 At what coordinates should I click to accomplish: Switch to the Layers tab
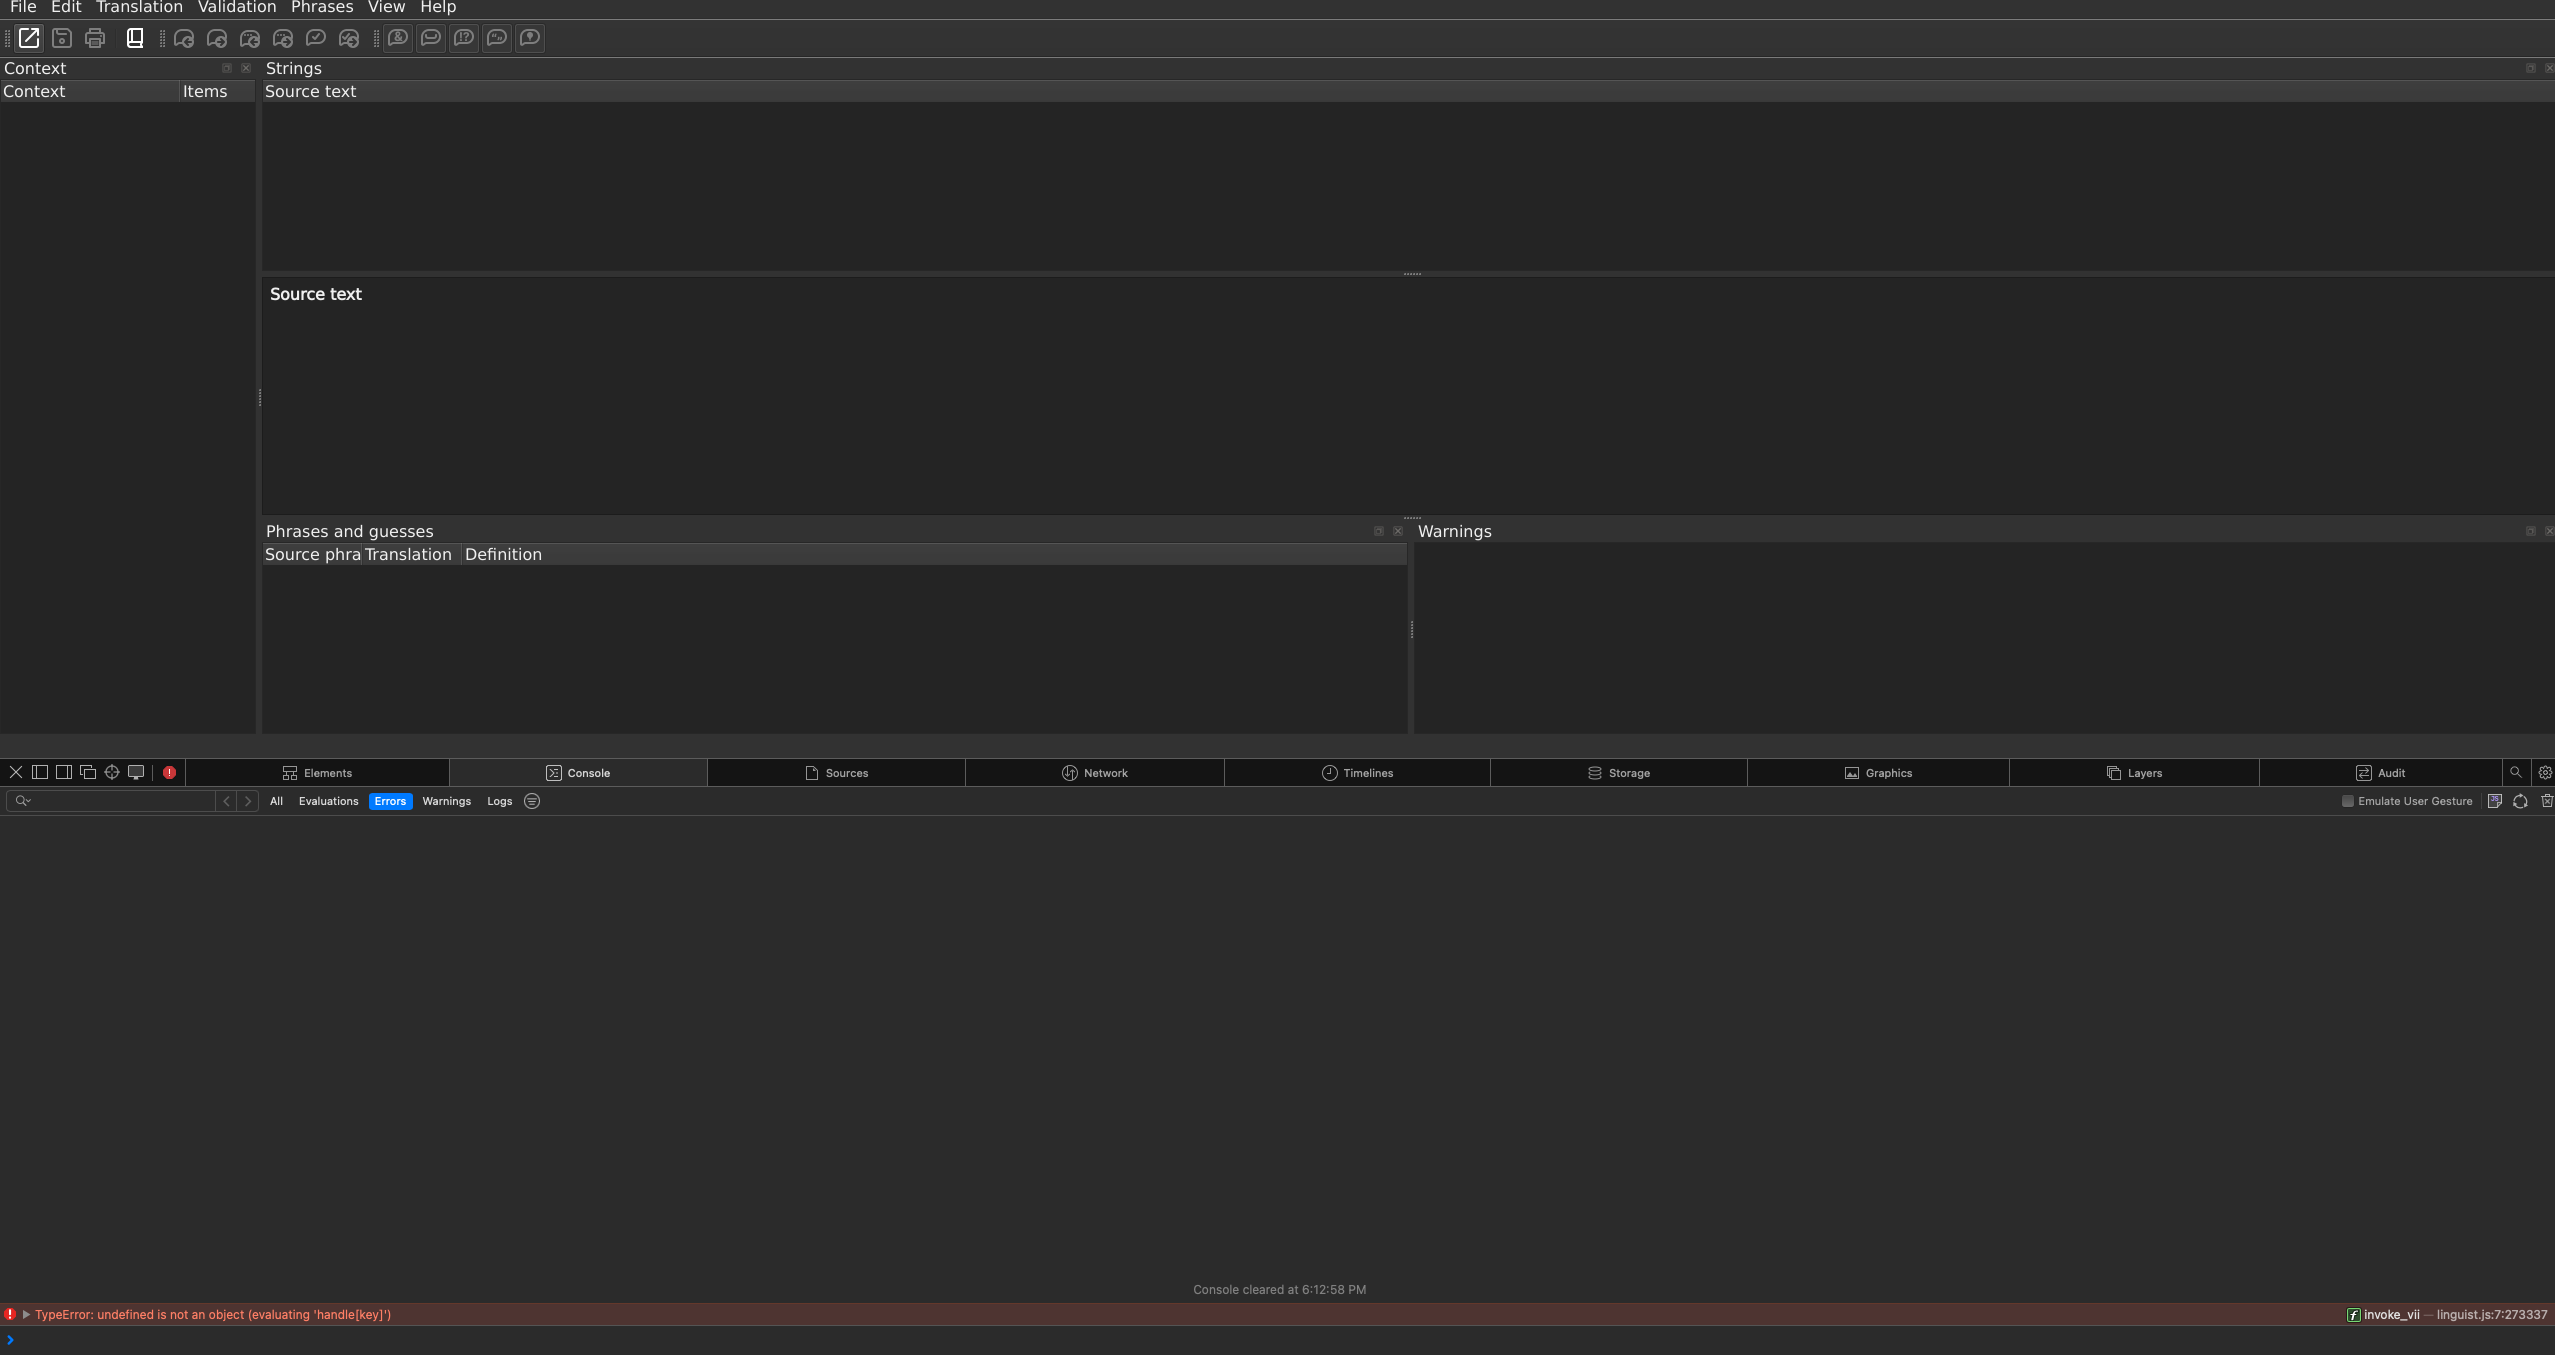2134,773
